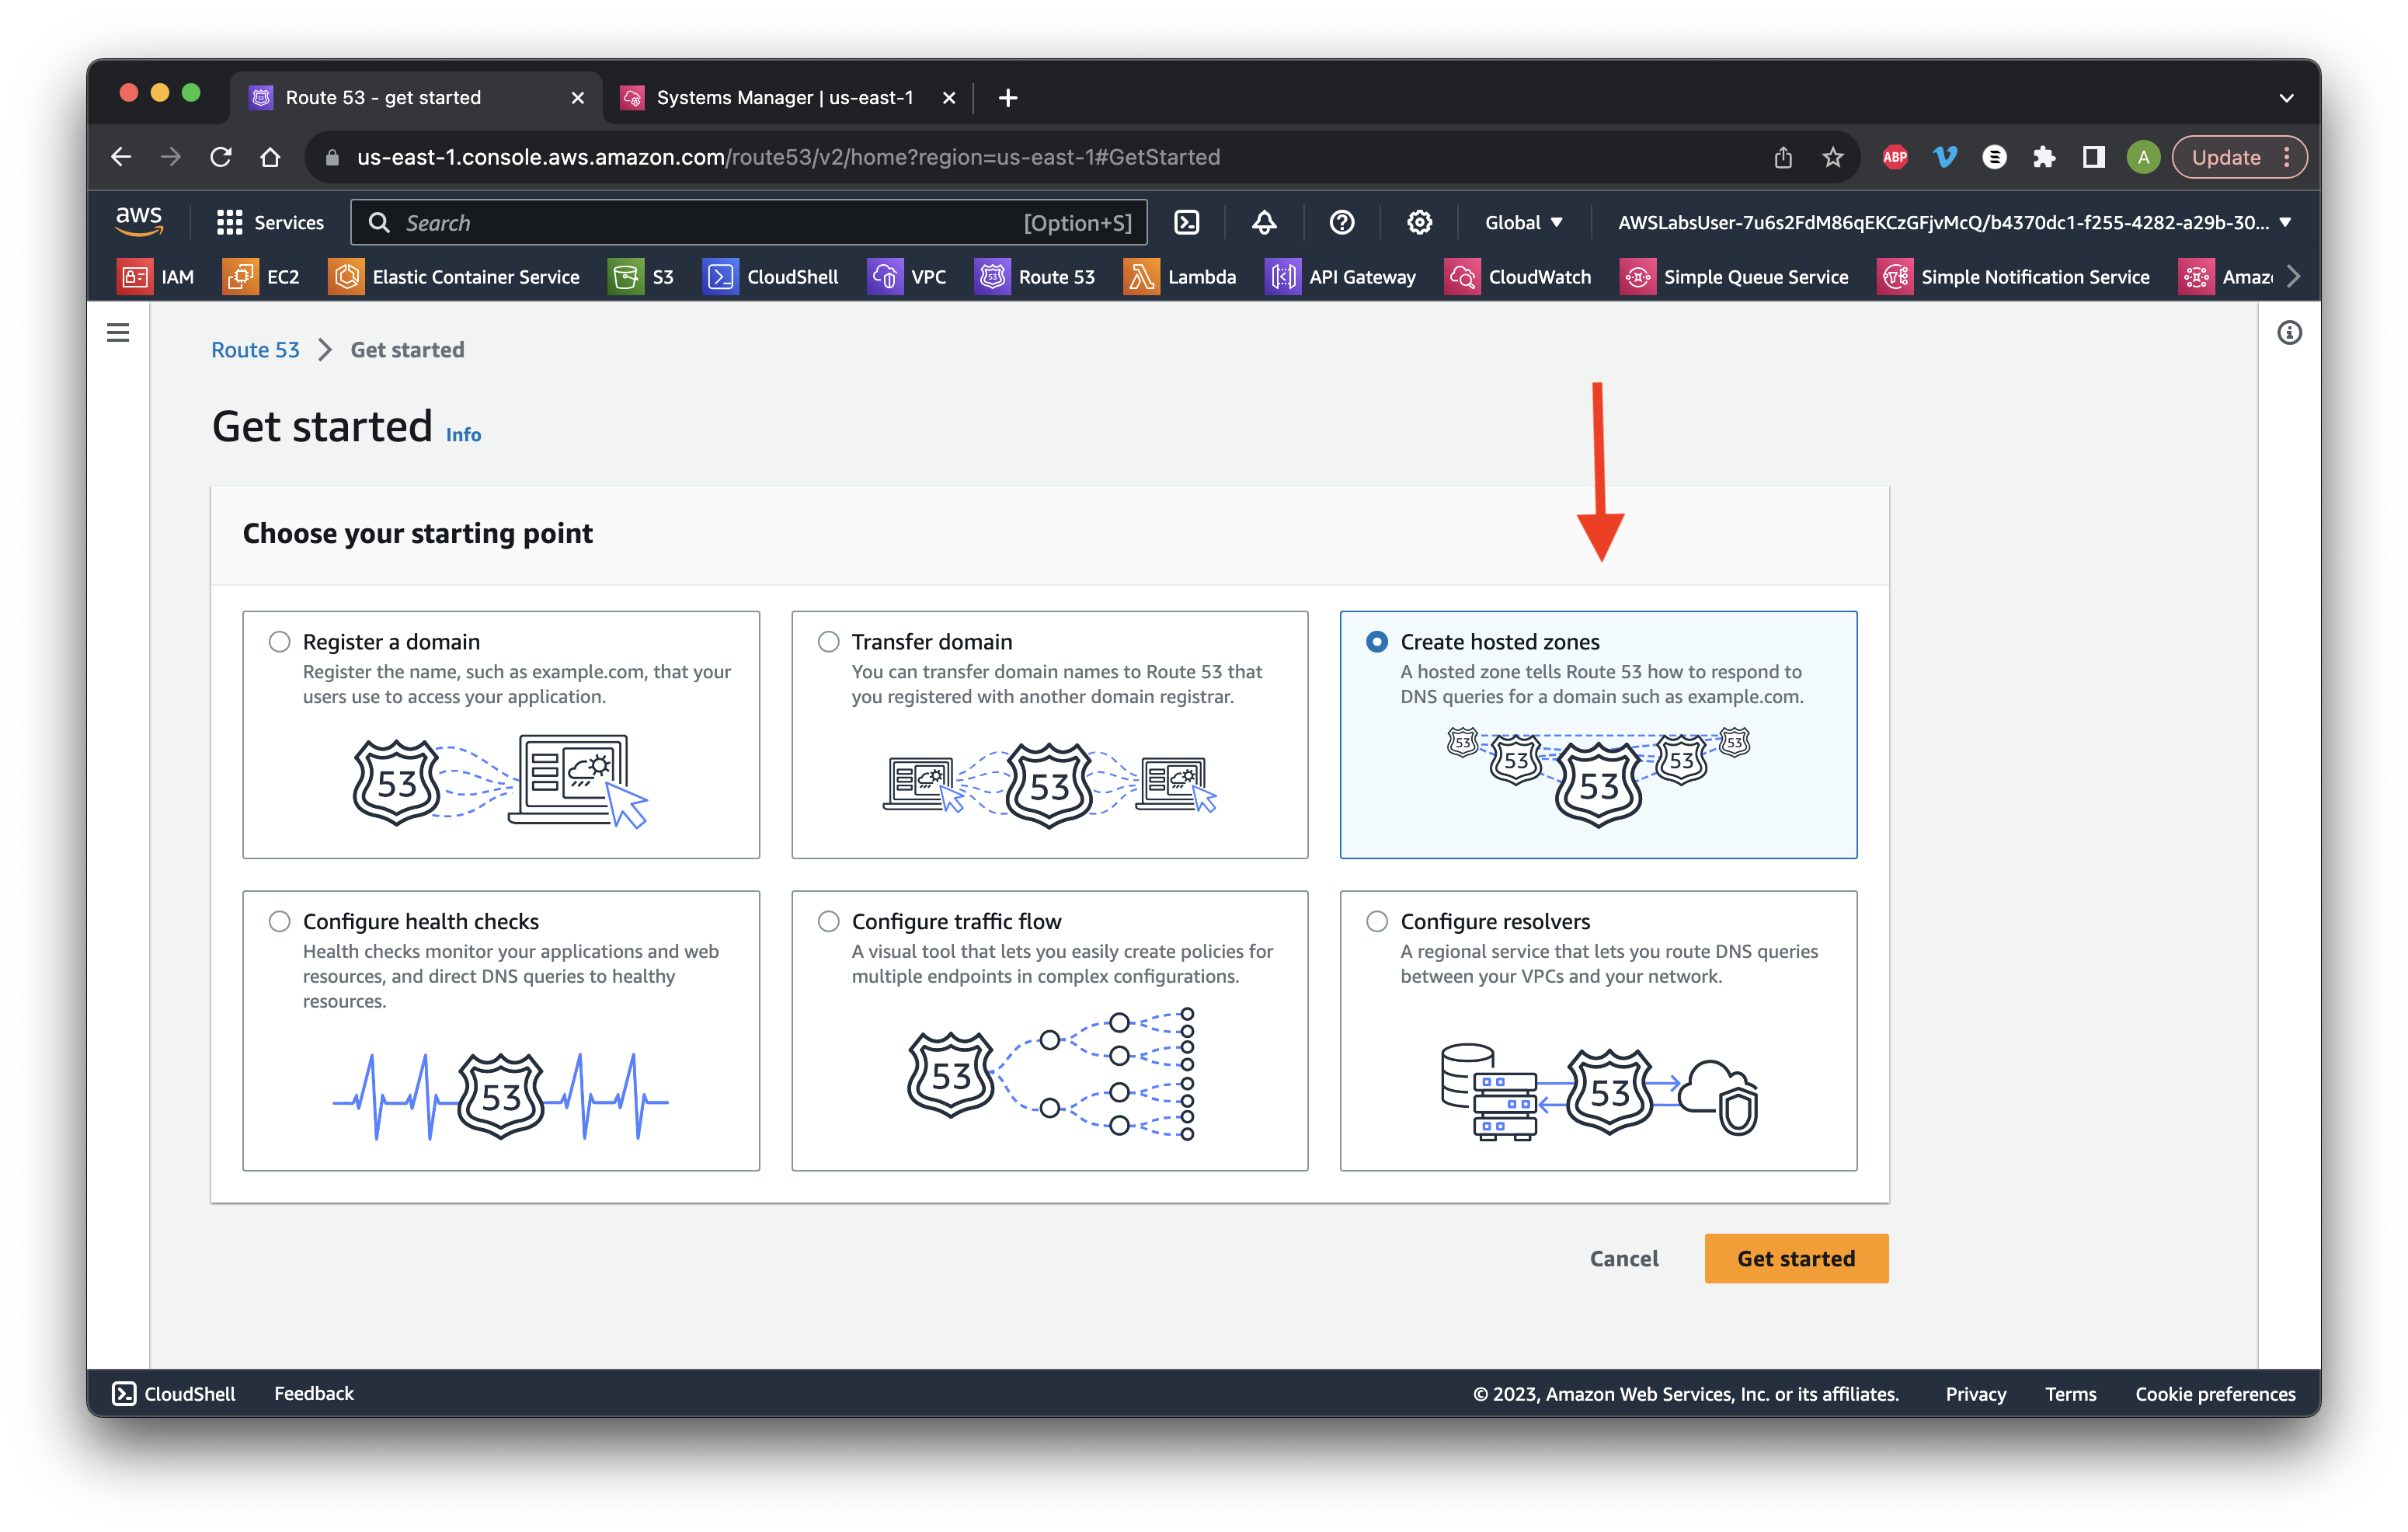Open the side navigation hamburger menu
Image resolution: width=2408 pixels, height=1532 pixels.
coord(118,333)
